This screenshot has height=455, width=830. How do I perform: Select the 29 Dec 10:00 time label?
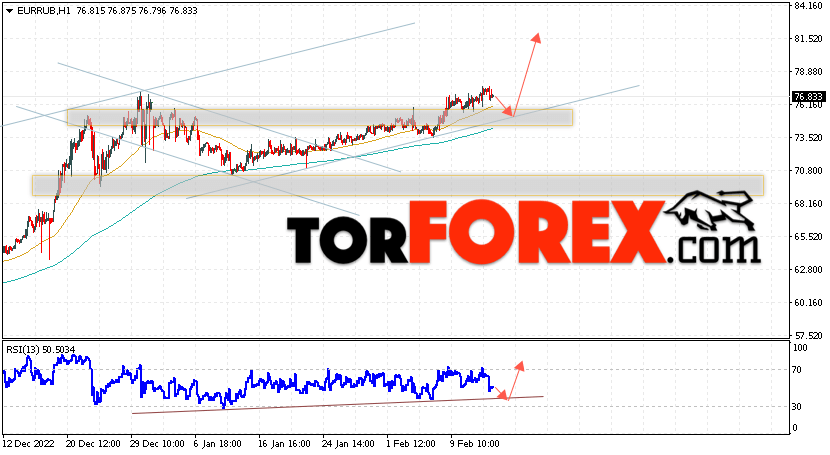click(x=157, y=443)
